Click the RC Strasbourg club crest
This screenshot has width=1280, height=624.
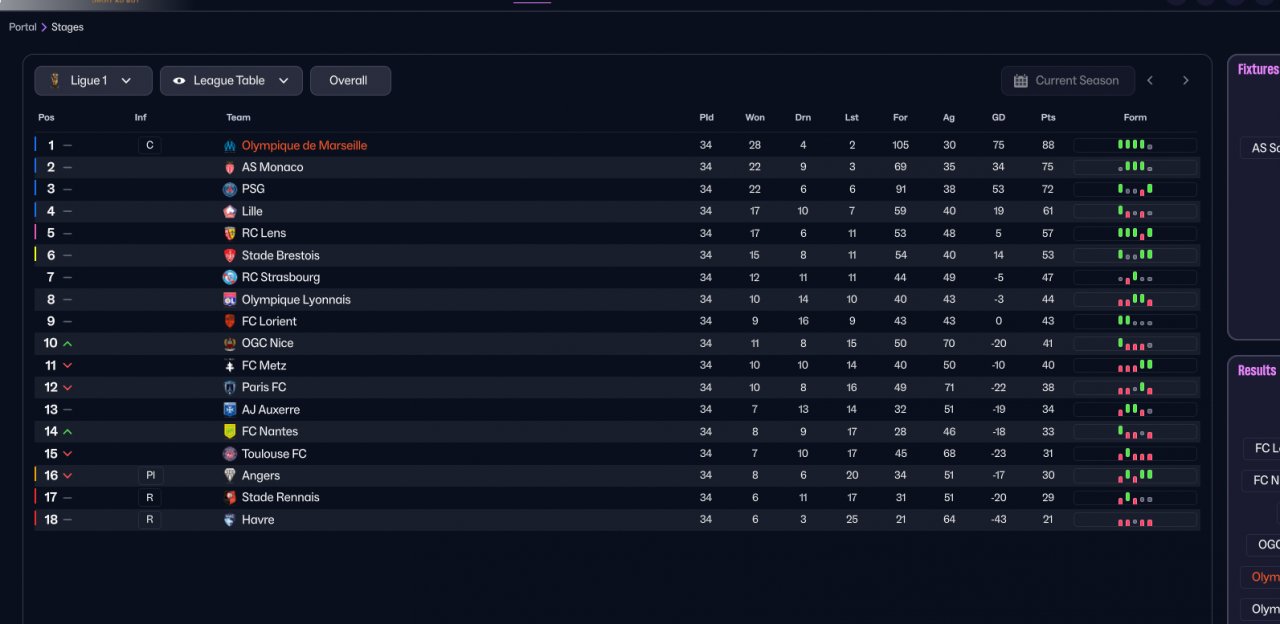click(230, 278)
